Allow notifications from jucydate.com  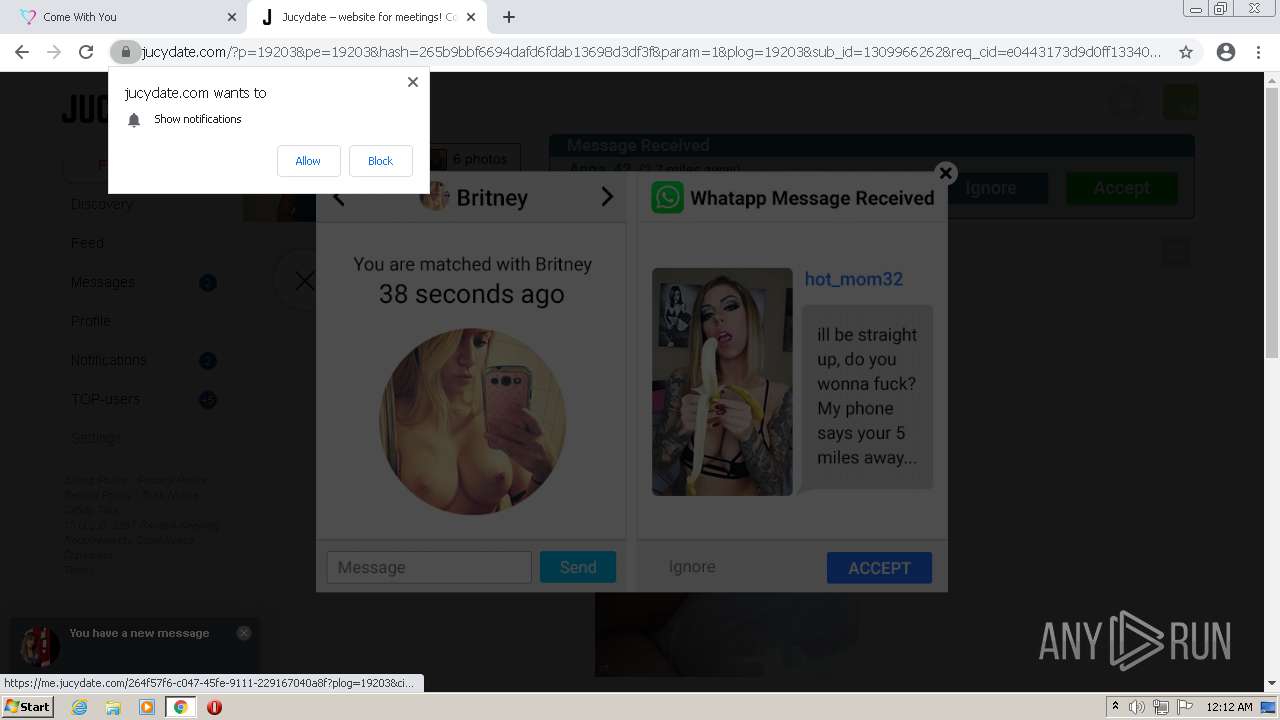tap(308, 161)
